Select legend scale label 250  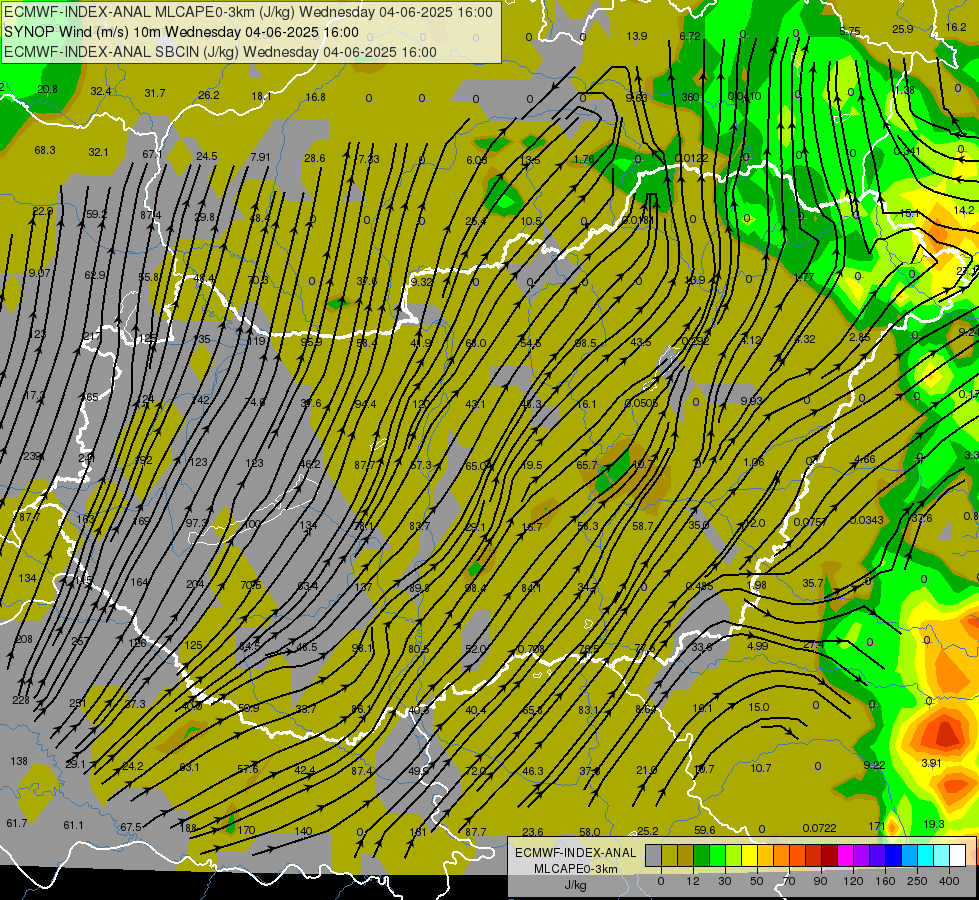tap(917, 881)
